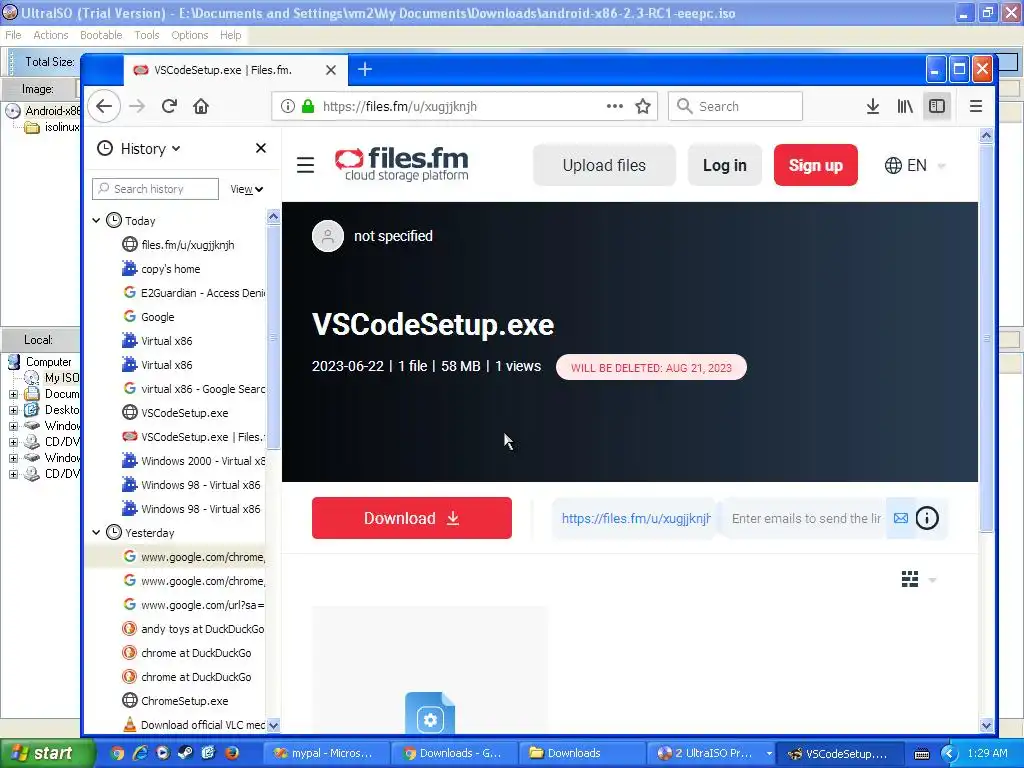This screenshot has height=768, width=1024.
Task: Click the Upload files button
Action: 604,165
